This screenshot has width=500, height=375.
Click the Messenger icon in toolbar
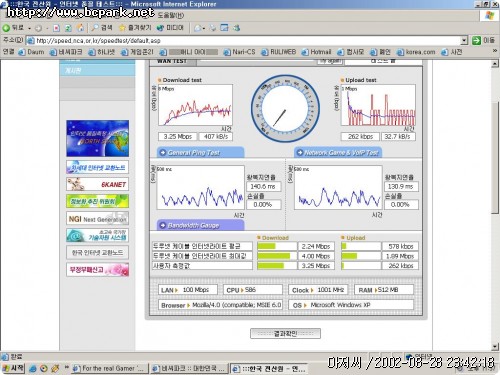(x=236, y=28)
